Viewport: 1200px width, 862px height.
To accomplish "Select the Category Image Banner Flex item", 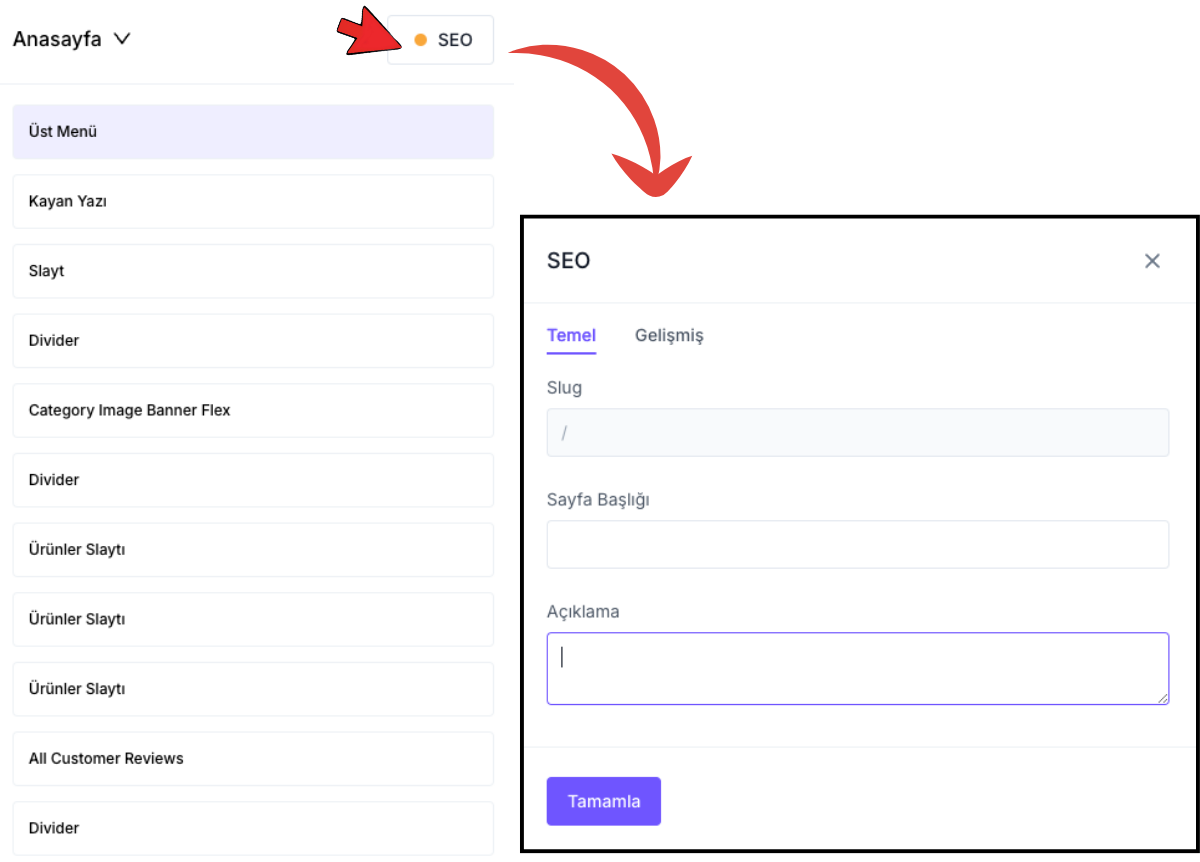I will click(253, 411).
